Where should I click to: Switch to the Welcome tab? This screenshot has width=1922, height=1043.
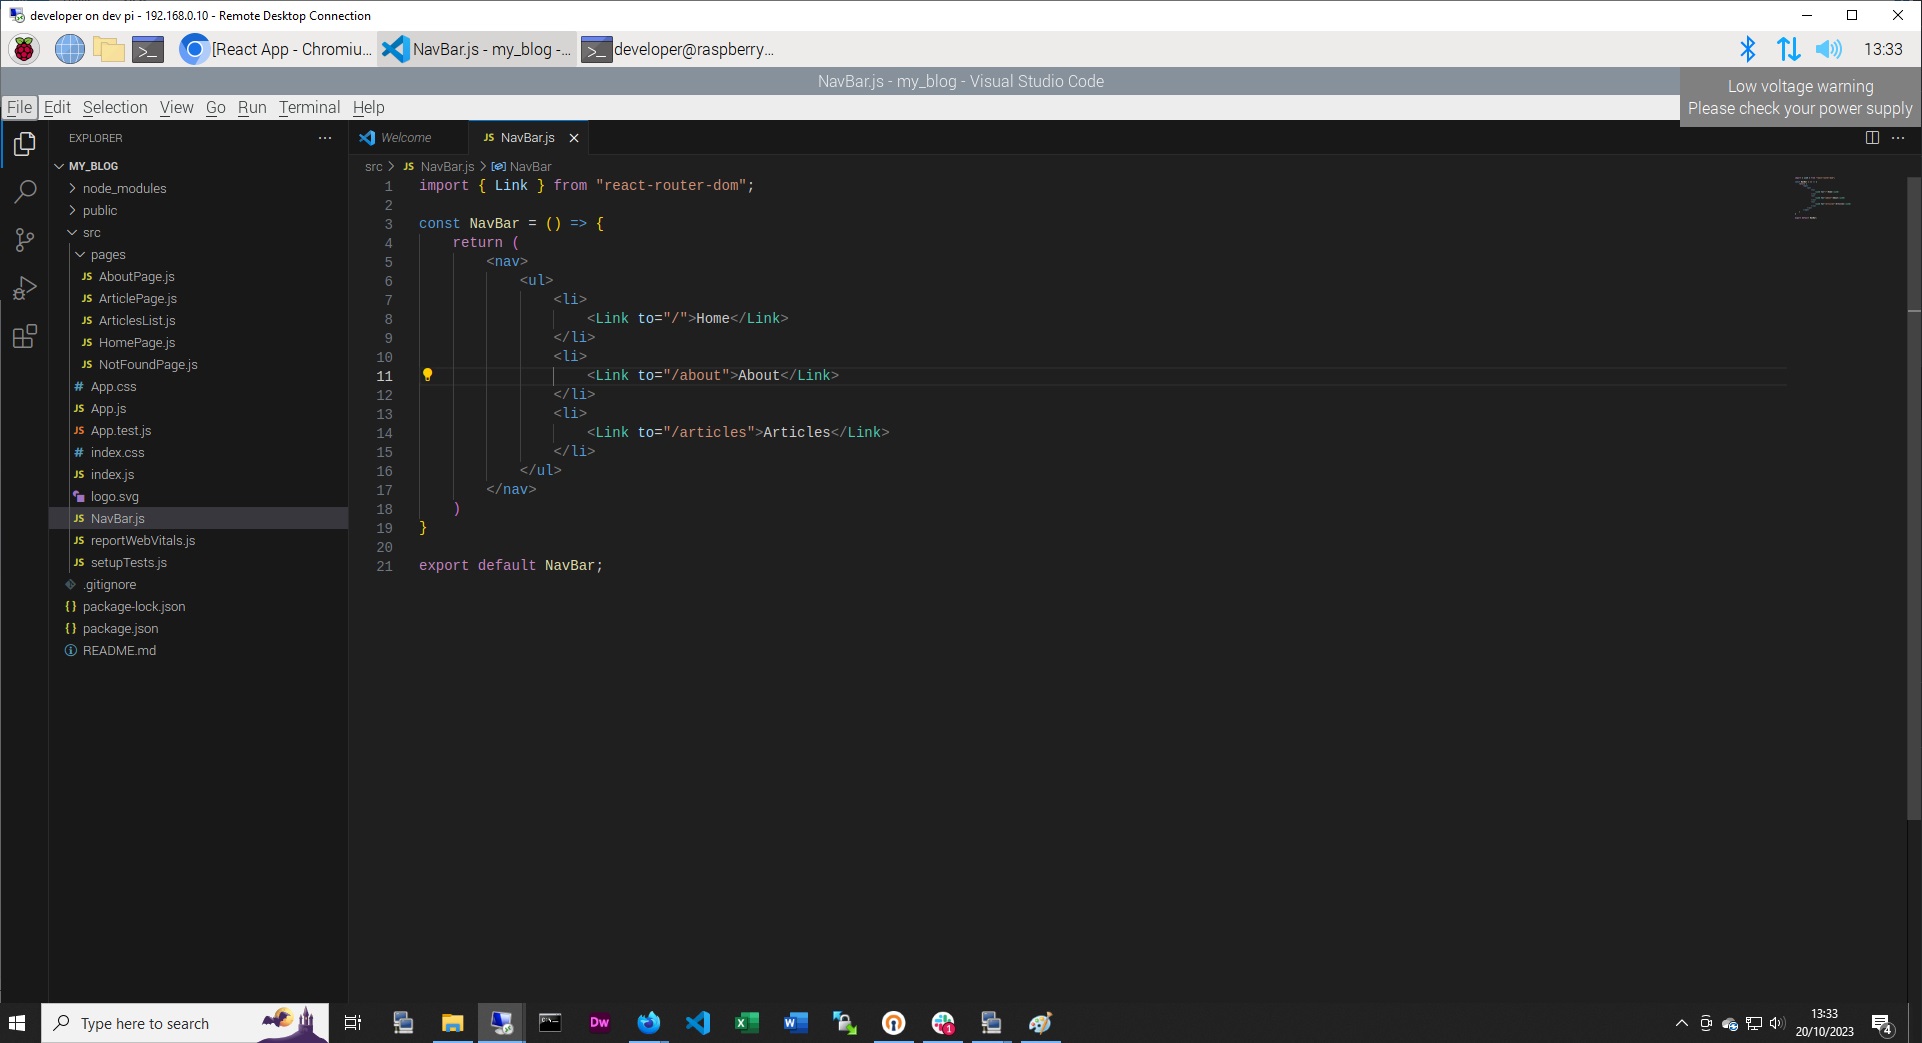pyautogui.click(x=406, y=138)
